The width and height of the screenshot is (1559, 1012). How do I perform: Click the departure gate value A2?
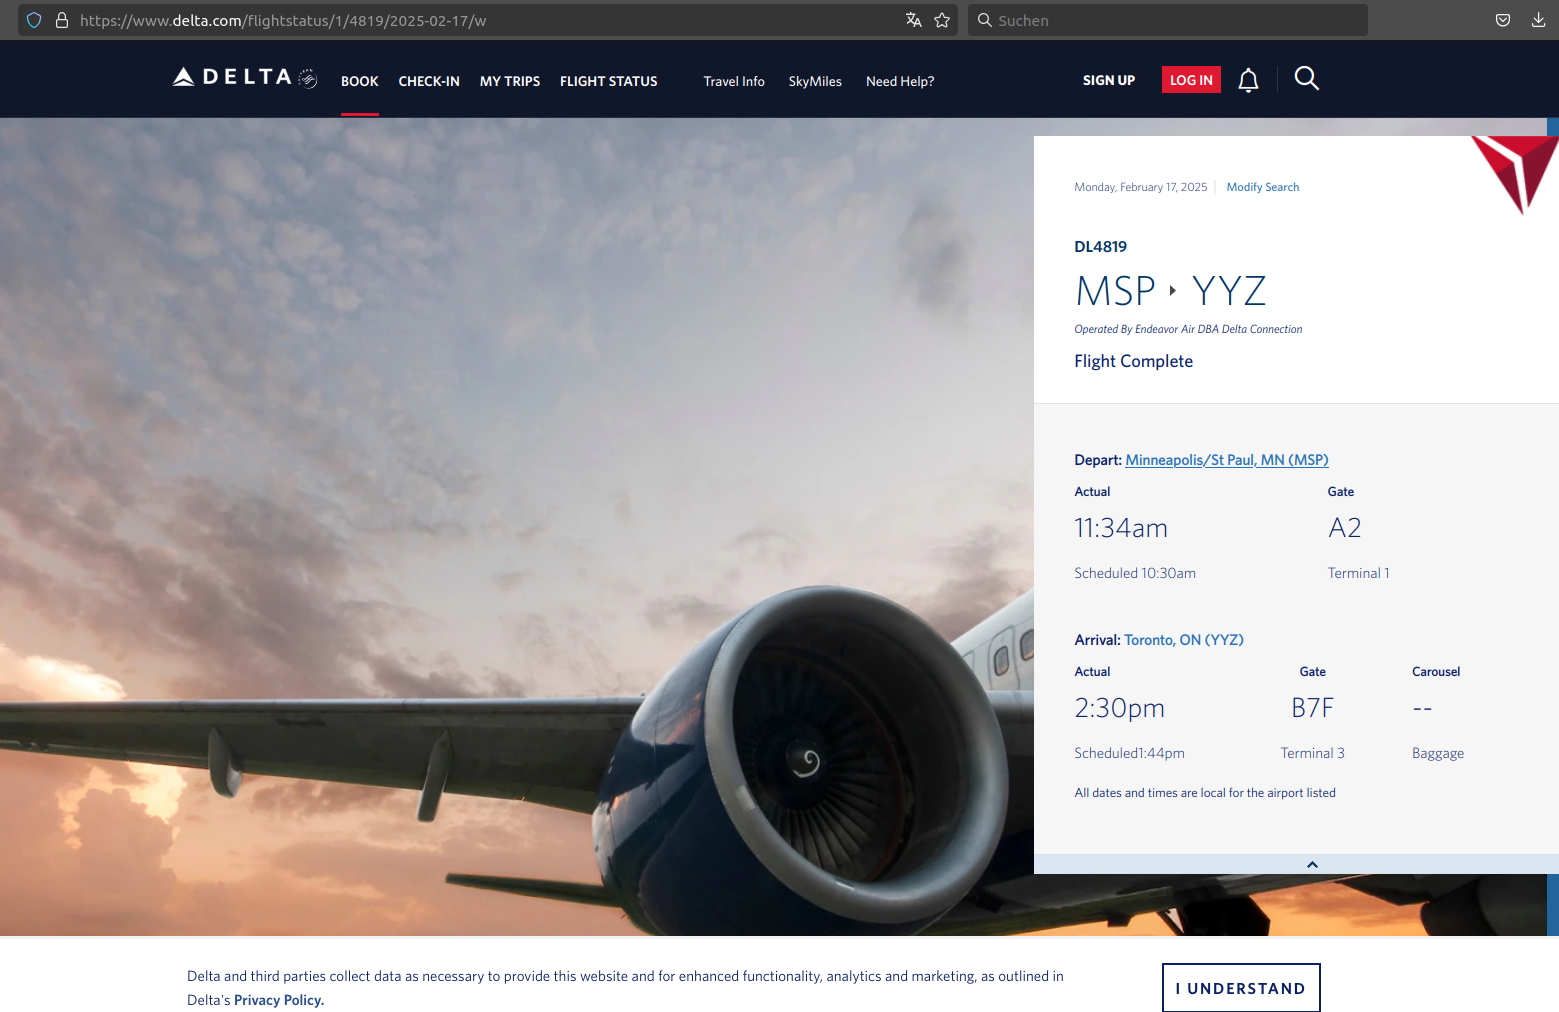coord(1345,528)
